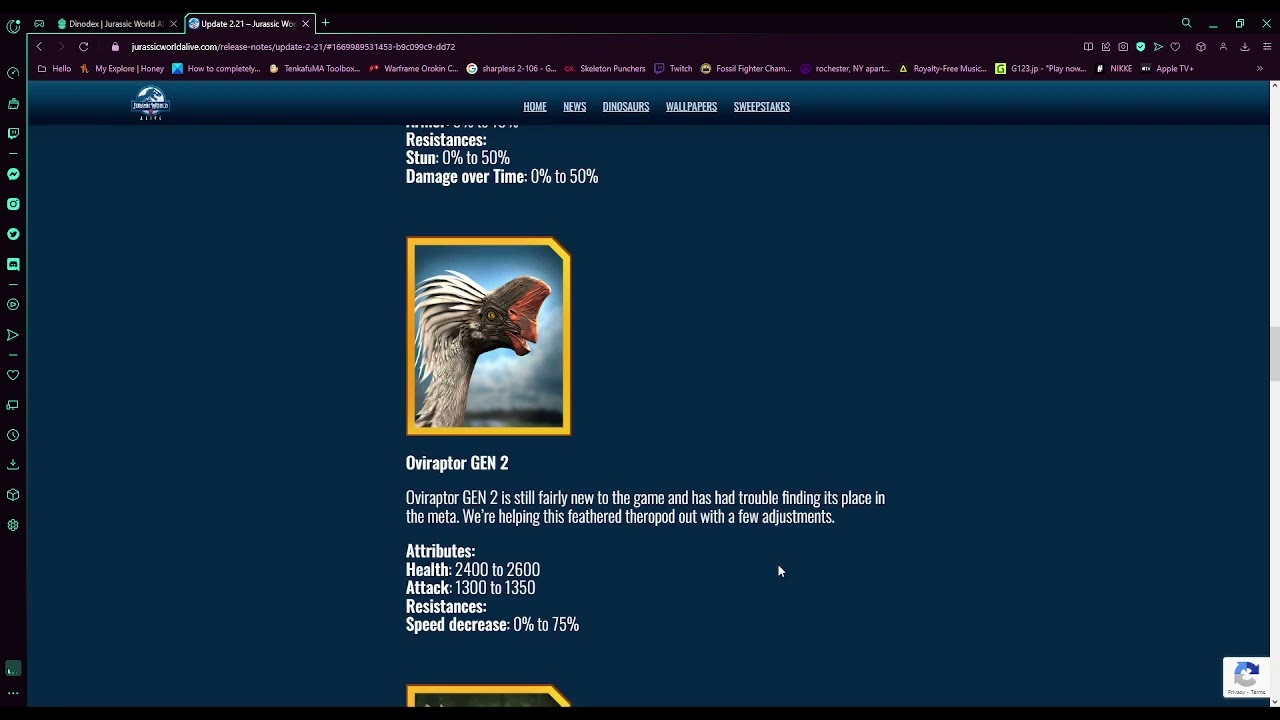Click the address bar URL

click(x=293, y=47)
